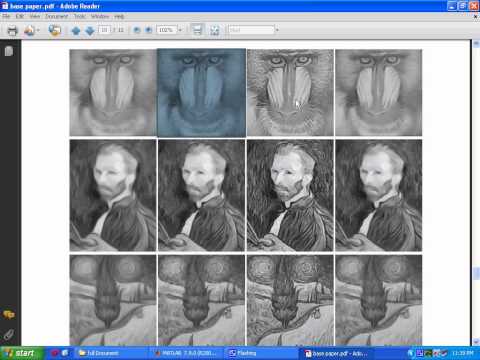Image resolution: width=480 pixels, height=360 pixels.
Task: Expand the Find box options dropdown
Action: [x=277, y=30]
